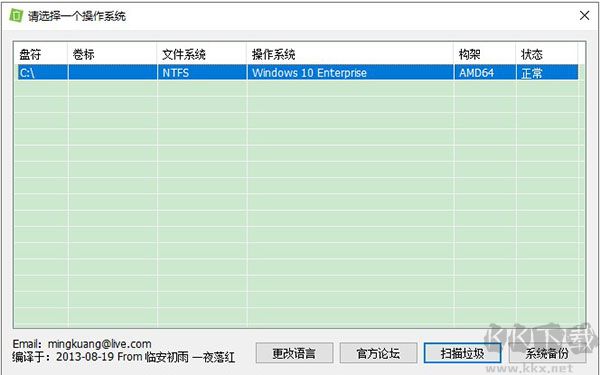Click the 系统备份 button
Viewport: 600px width, 375px height.
pyautogui.click(x=547, y=353)
